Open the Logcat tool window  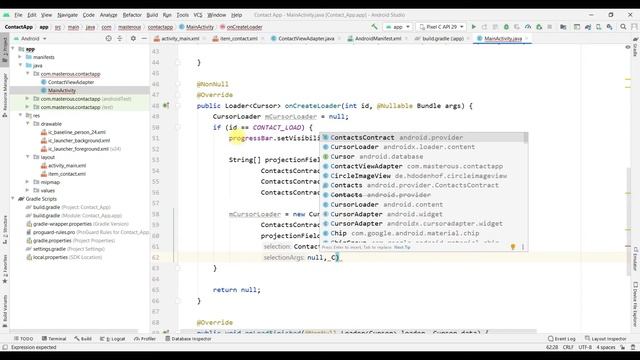tap(113, 339)
